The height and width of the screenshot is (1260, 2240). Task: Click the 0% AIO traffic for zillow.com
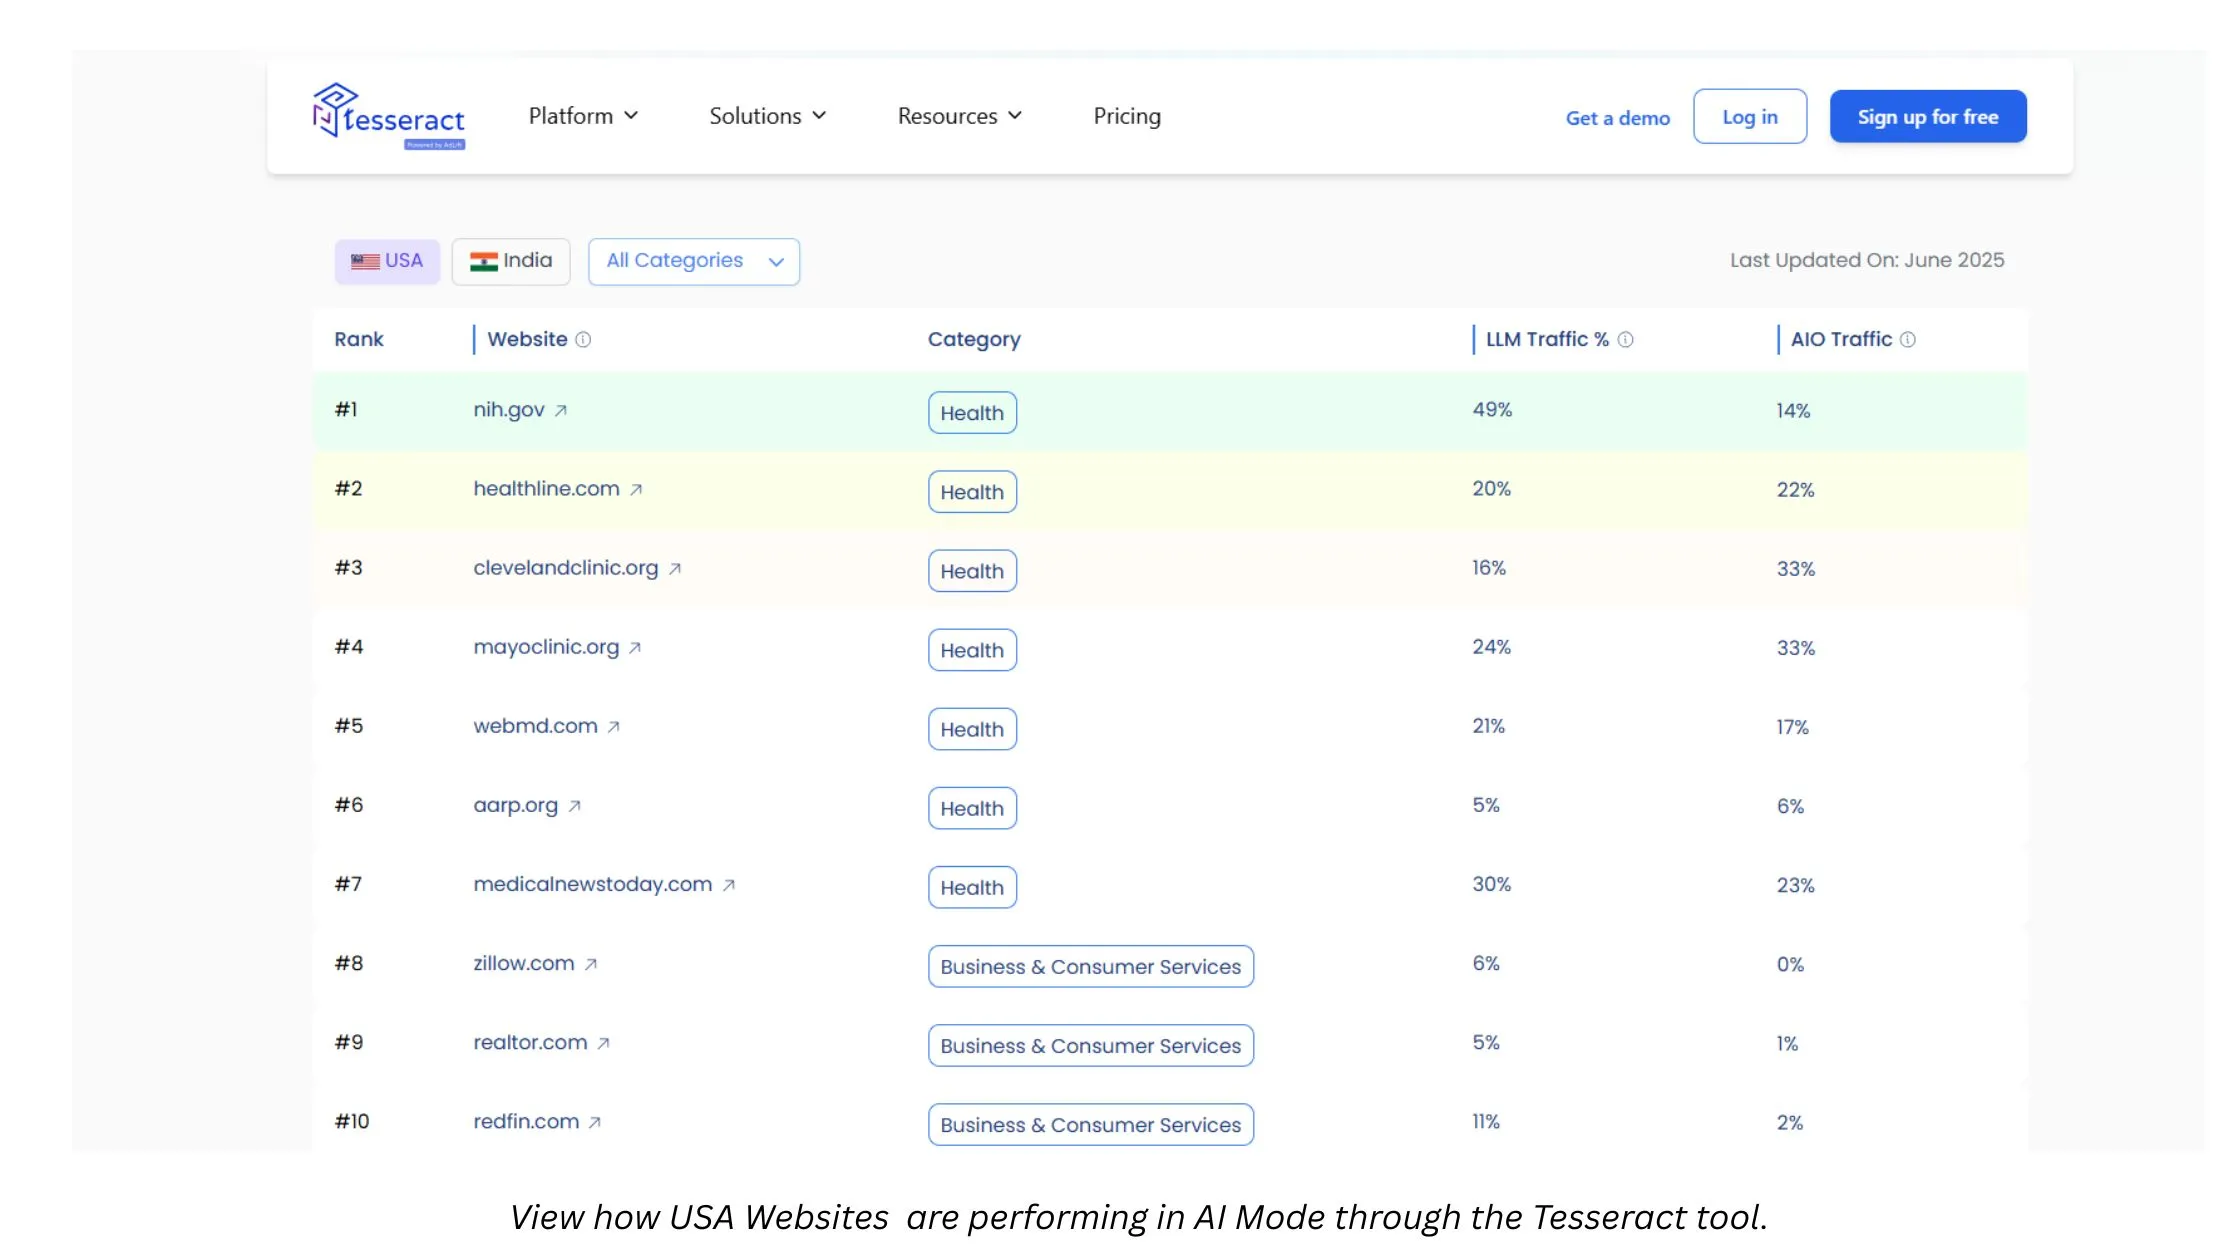tap(1790, 965)
